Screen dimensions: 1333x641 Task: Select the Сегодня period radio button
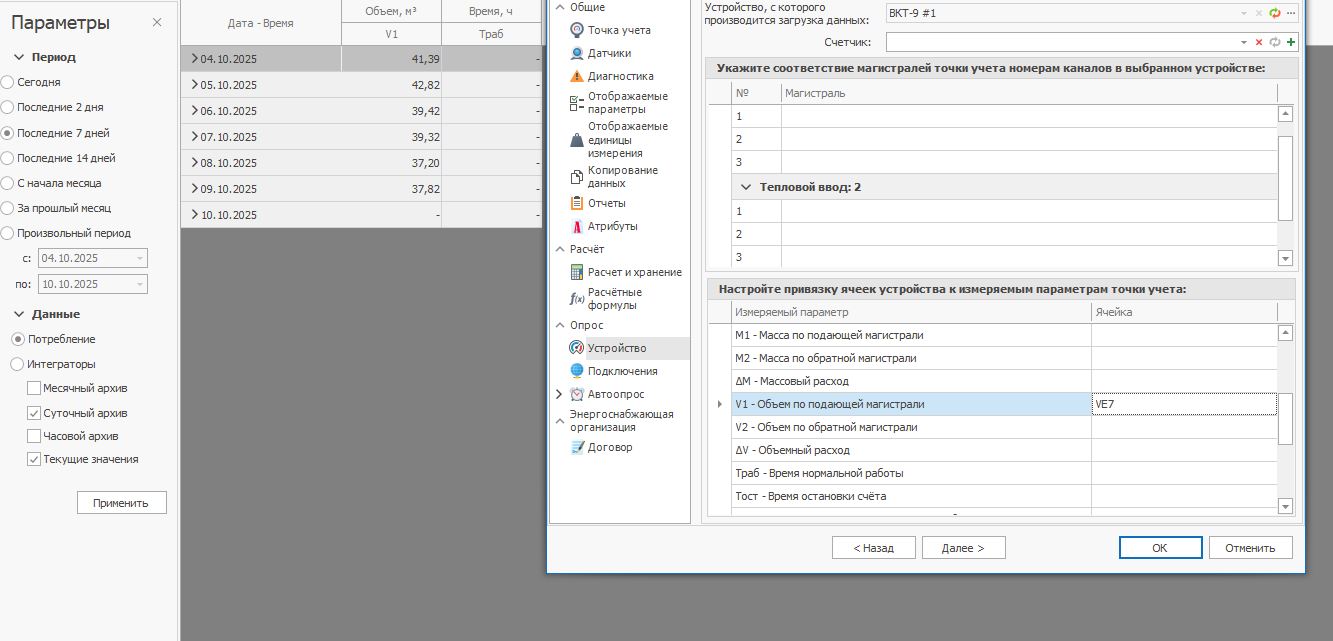pos(8,82)
